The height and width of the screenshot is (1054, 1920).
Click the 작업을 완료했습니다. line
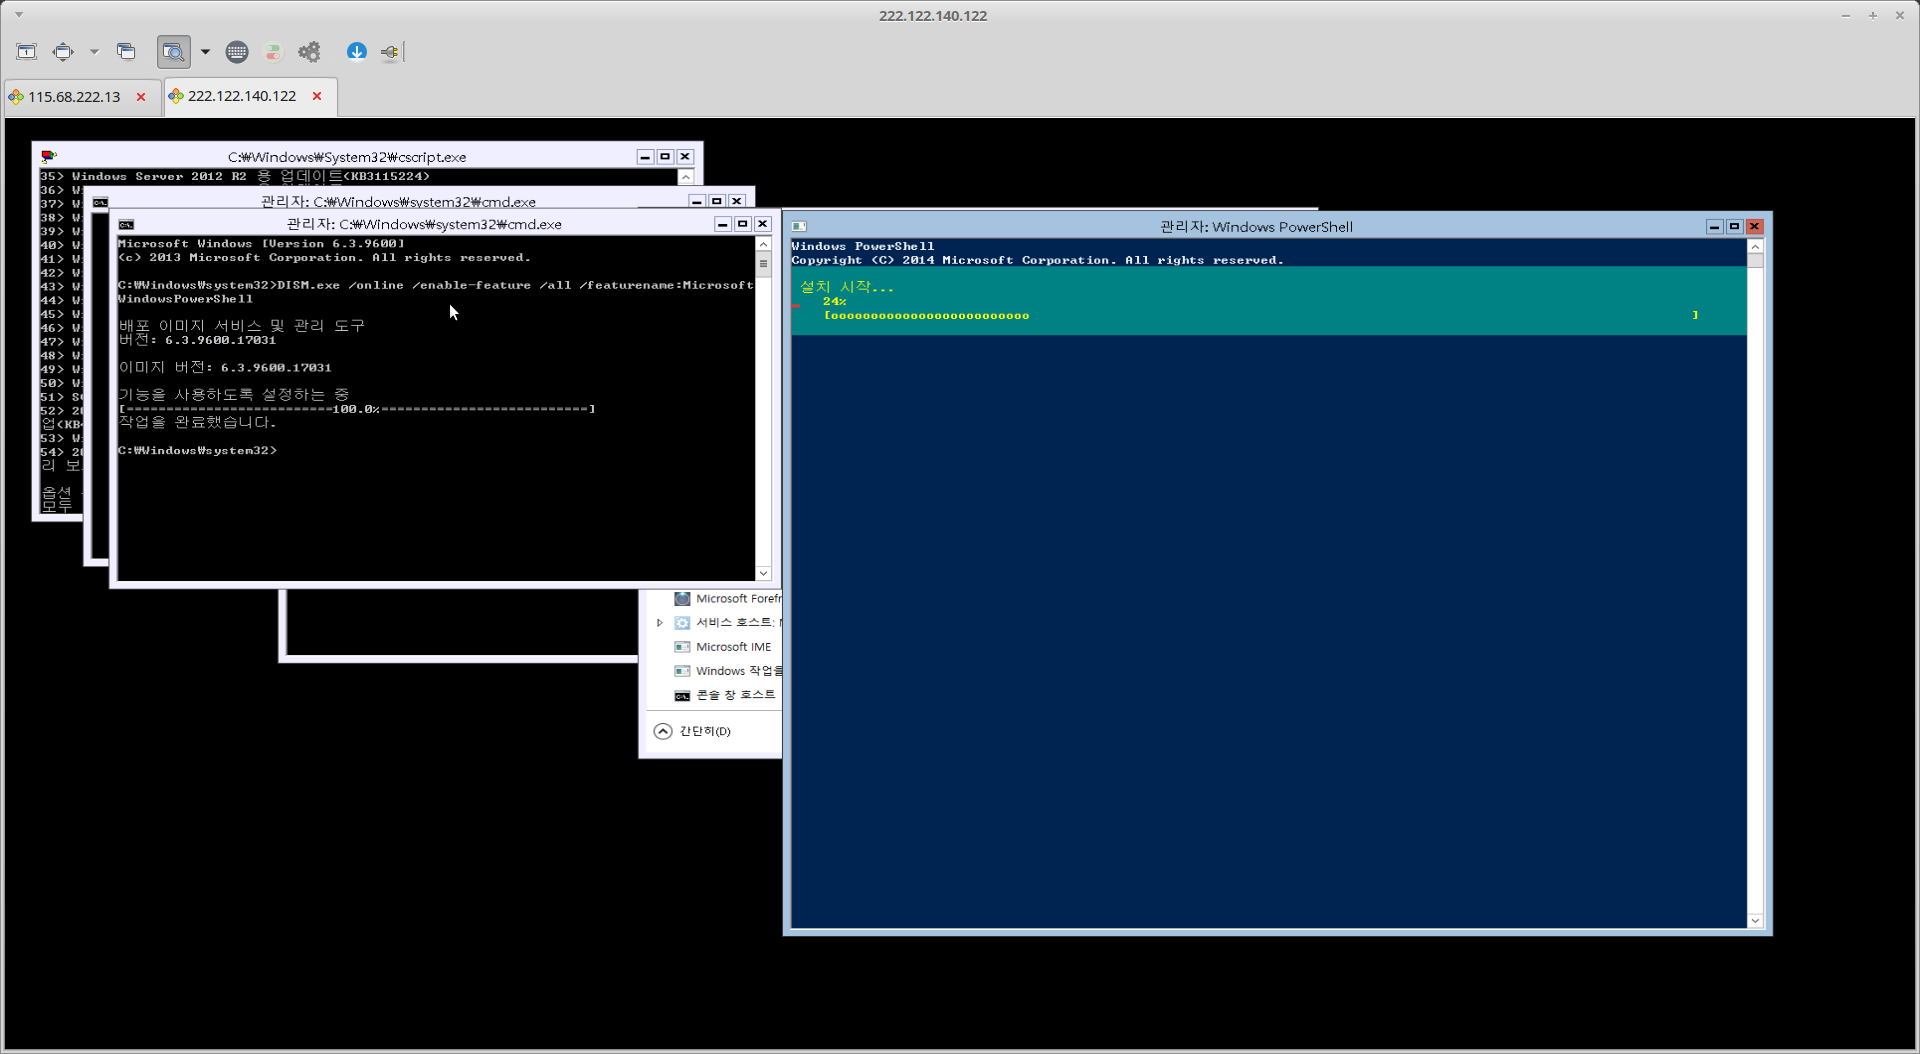197,422
